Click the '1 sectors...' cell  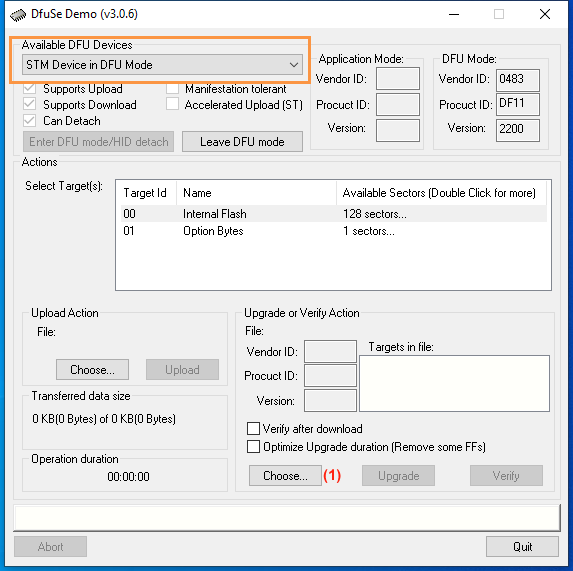[369, 231]
